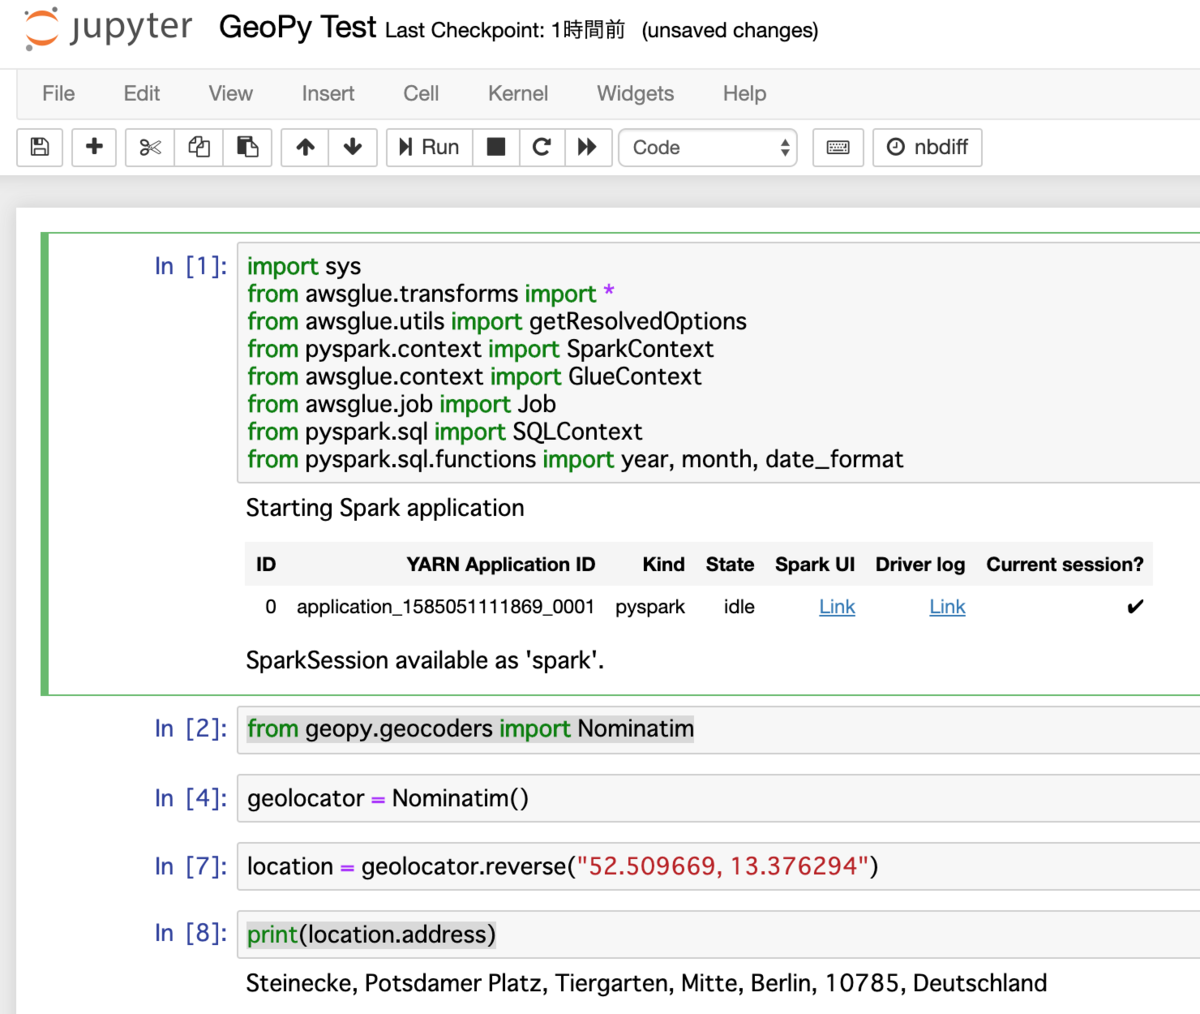Screen dimensions: 1200x1014
Task: Copy the selected cell using copy icon
Action: pos(198,147)
